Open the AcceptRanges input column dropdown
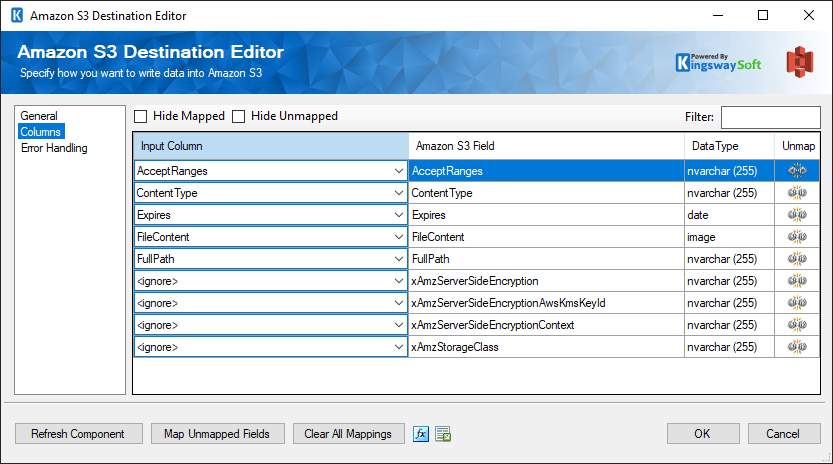The width and height of the screenshot is (833, 464). (x=399, y=171)
